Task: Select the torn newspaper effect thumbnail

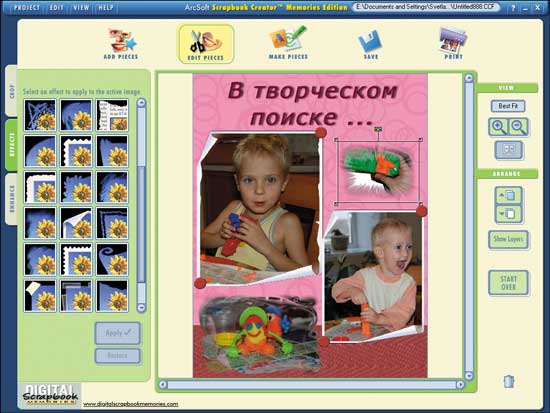Action: pos(112,115)
